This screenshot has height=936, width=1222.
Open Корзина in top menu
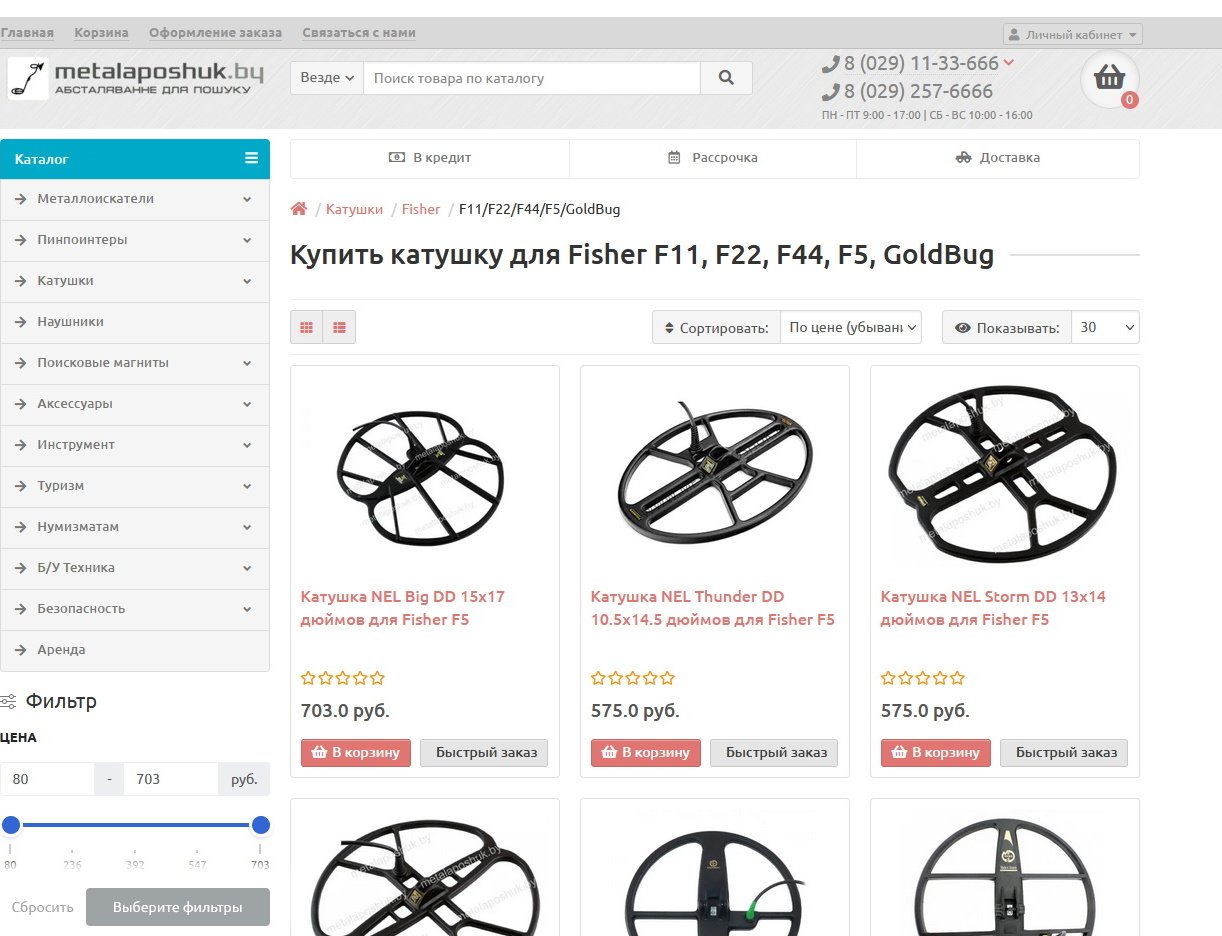click(101, 33)
